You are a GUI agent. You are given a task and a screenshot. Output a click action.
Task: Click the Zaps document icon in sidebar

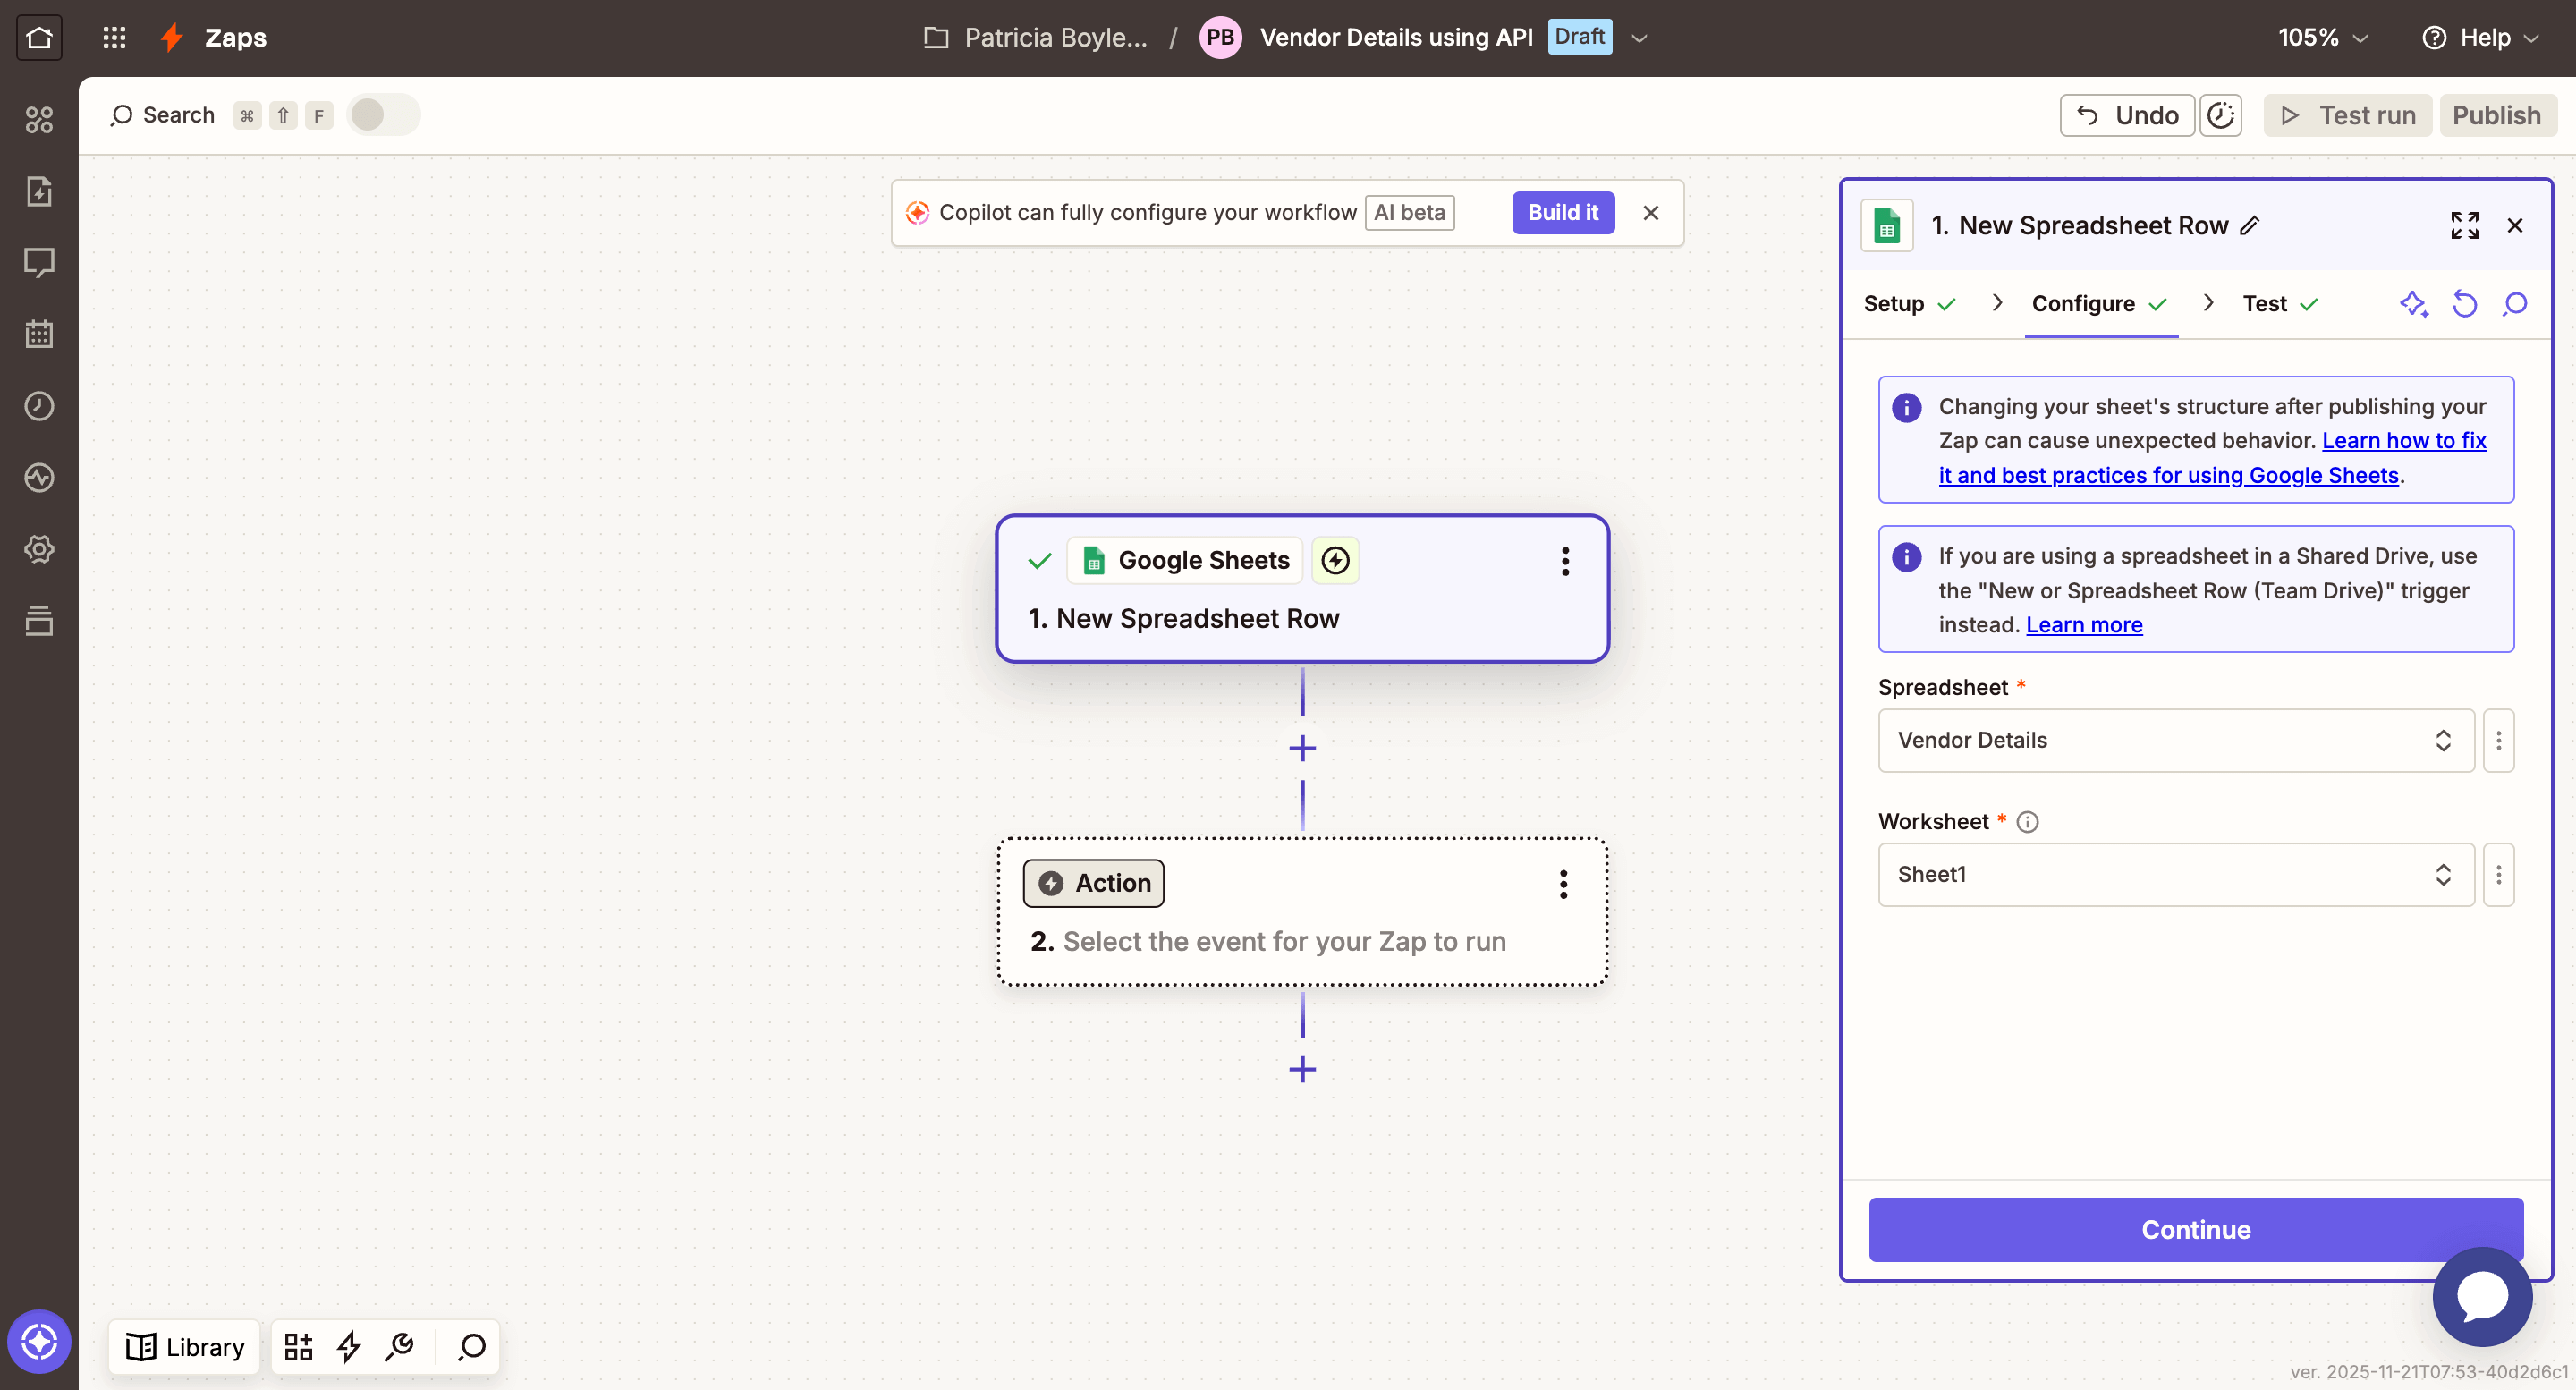click(x=40, y=191)
